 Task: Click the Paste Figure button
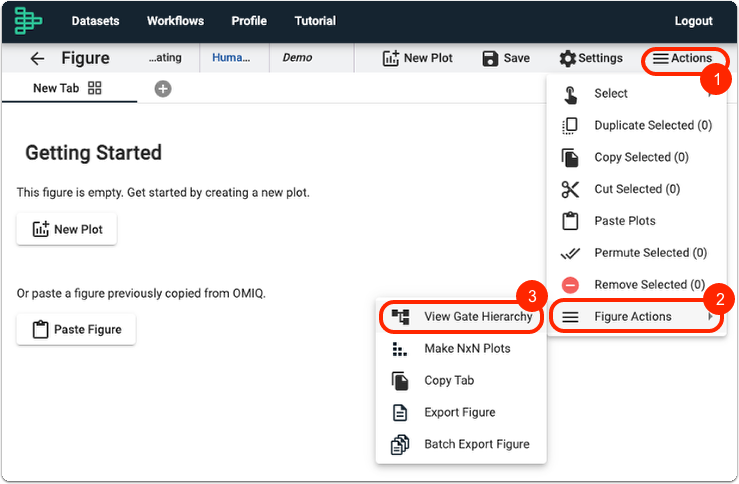coord(76,329)
